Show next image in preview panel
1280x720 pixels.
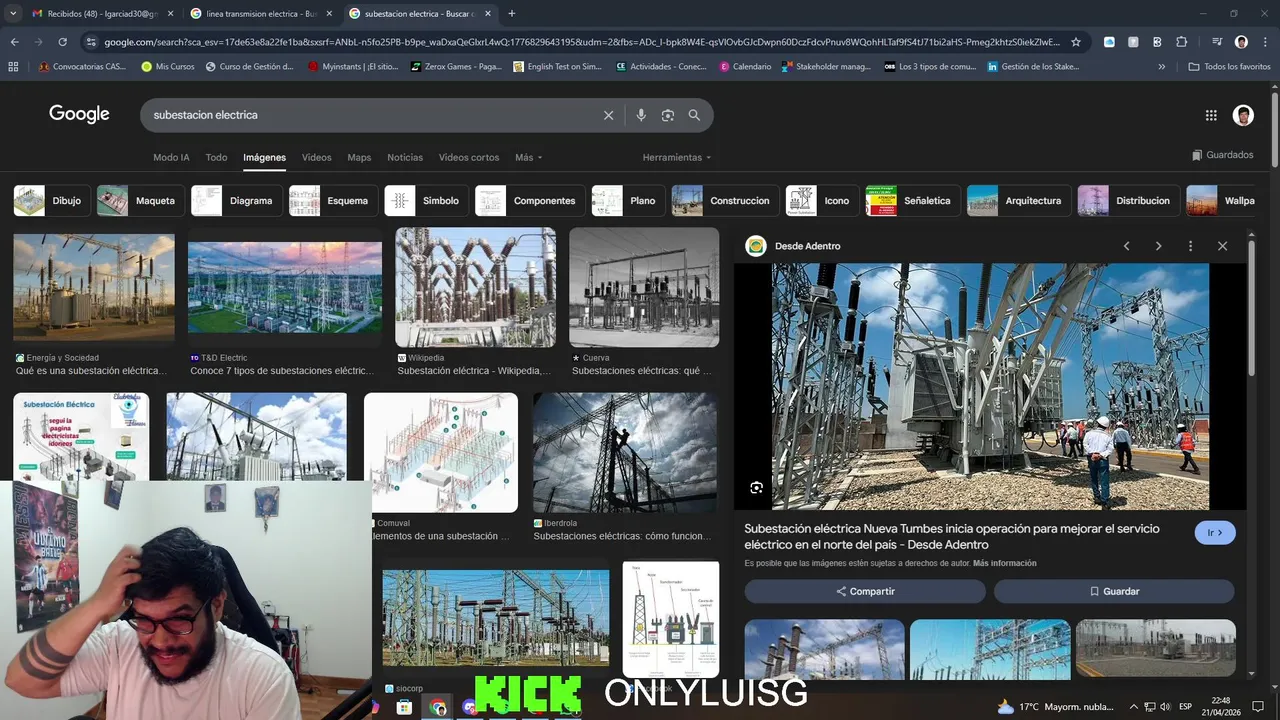pyautogui.click(x=1158, y=246)
